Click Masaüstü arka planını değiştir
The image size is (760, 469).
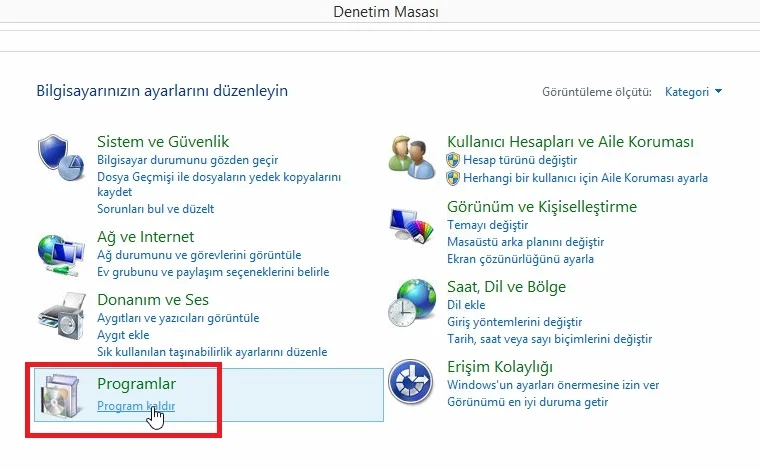[525, 243]
